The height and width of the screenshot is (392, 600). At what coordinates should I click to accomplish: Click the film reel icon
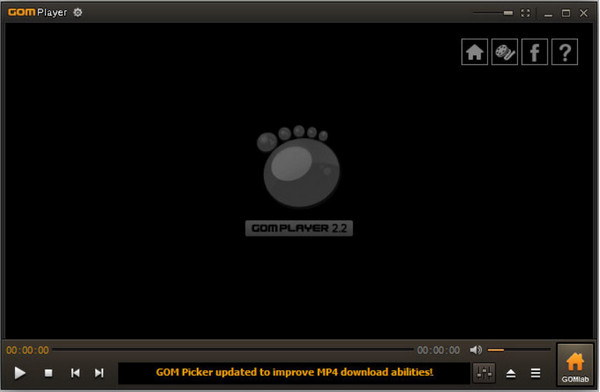(505, 52)
